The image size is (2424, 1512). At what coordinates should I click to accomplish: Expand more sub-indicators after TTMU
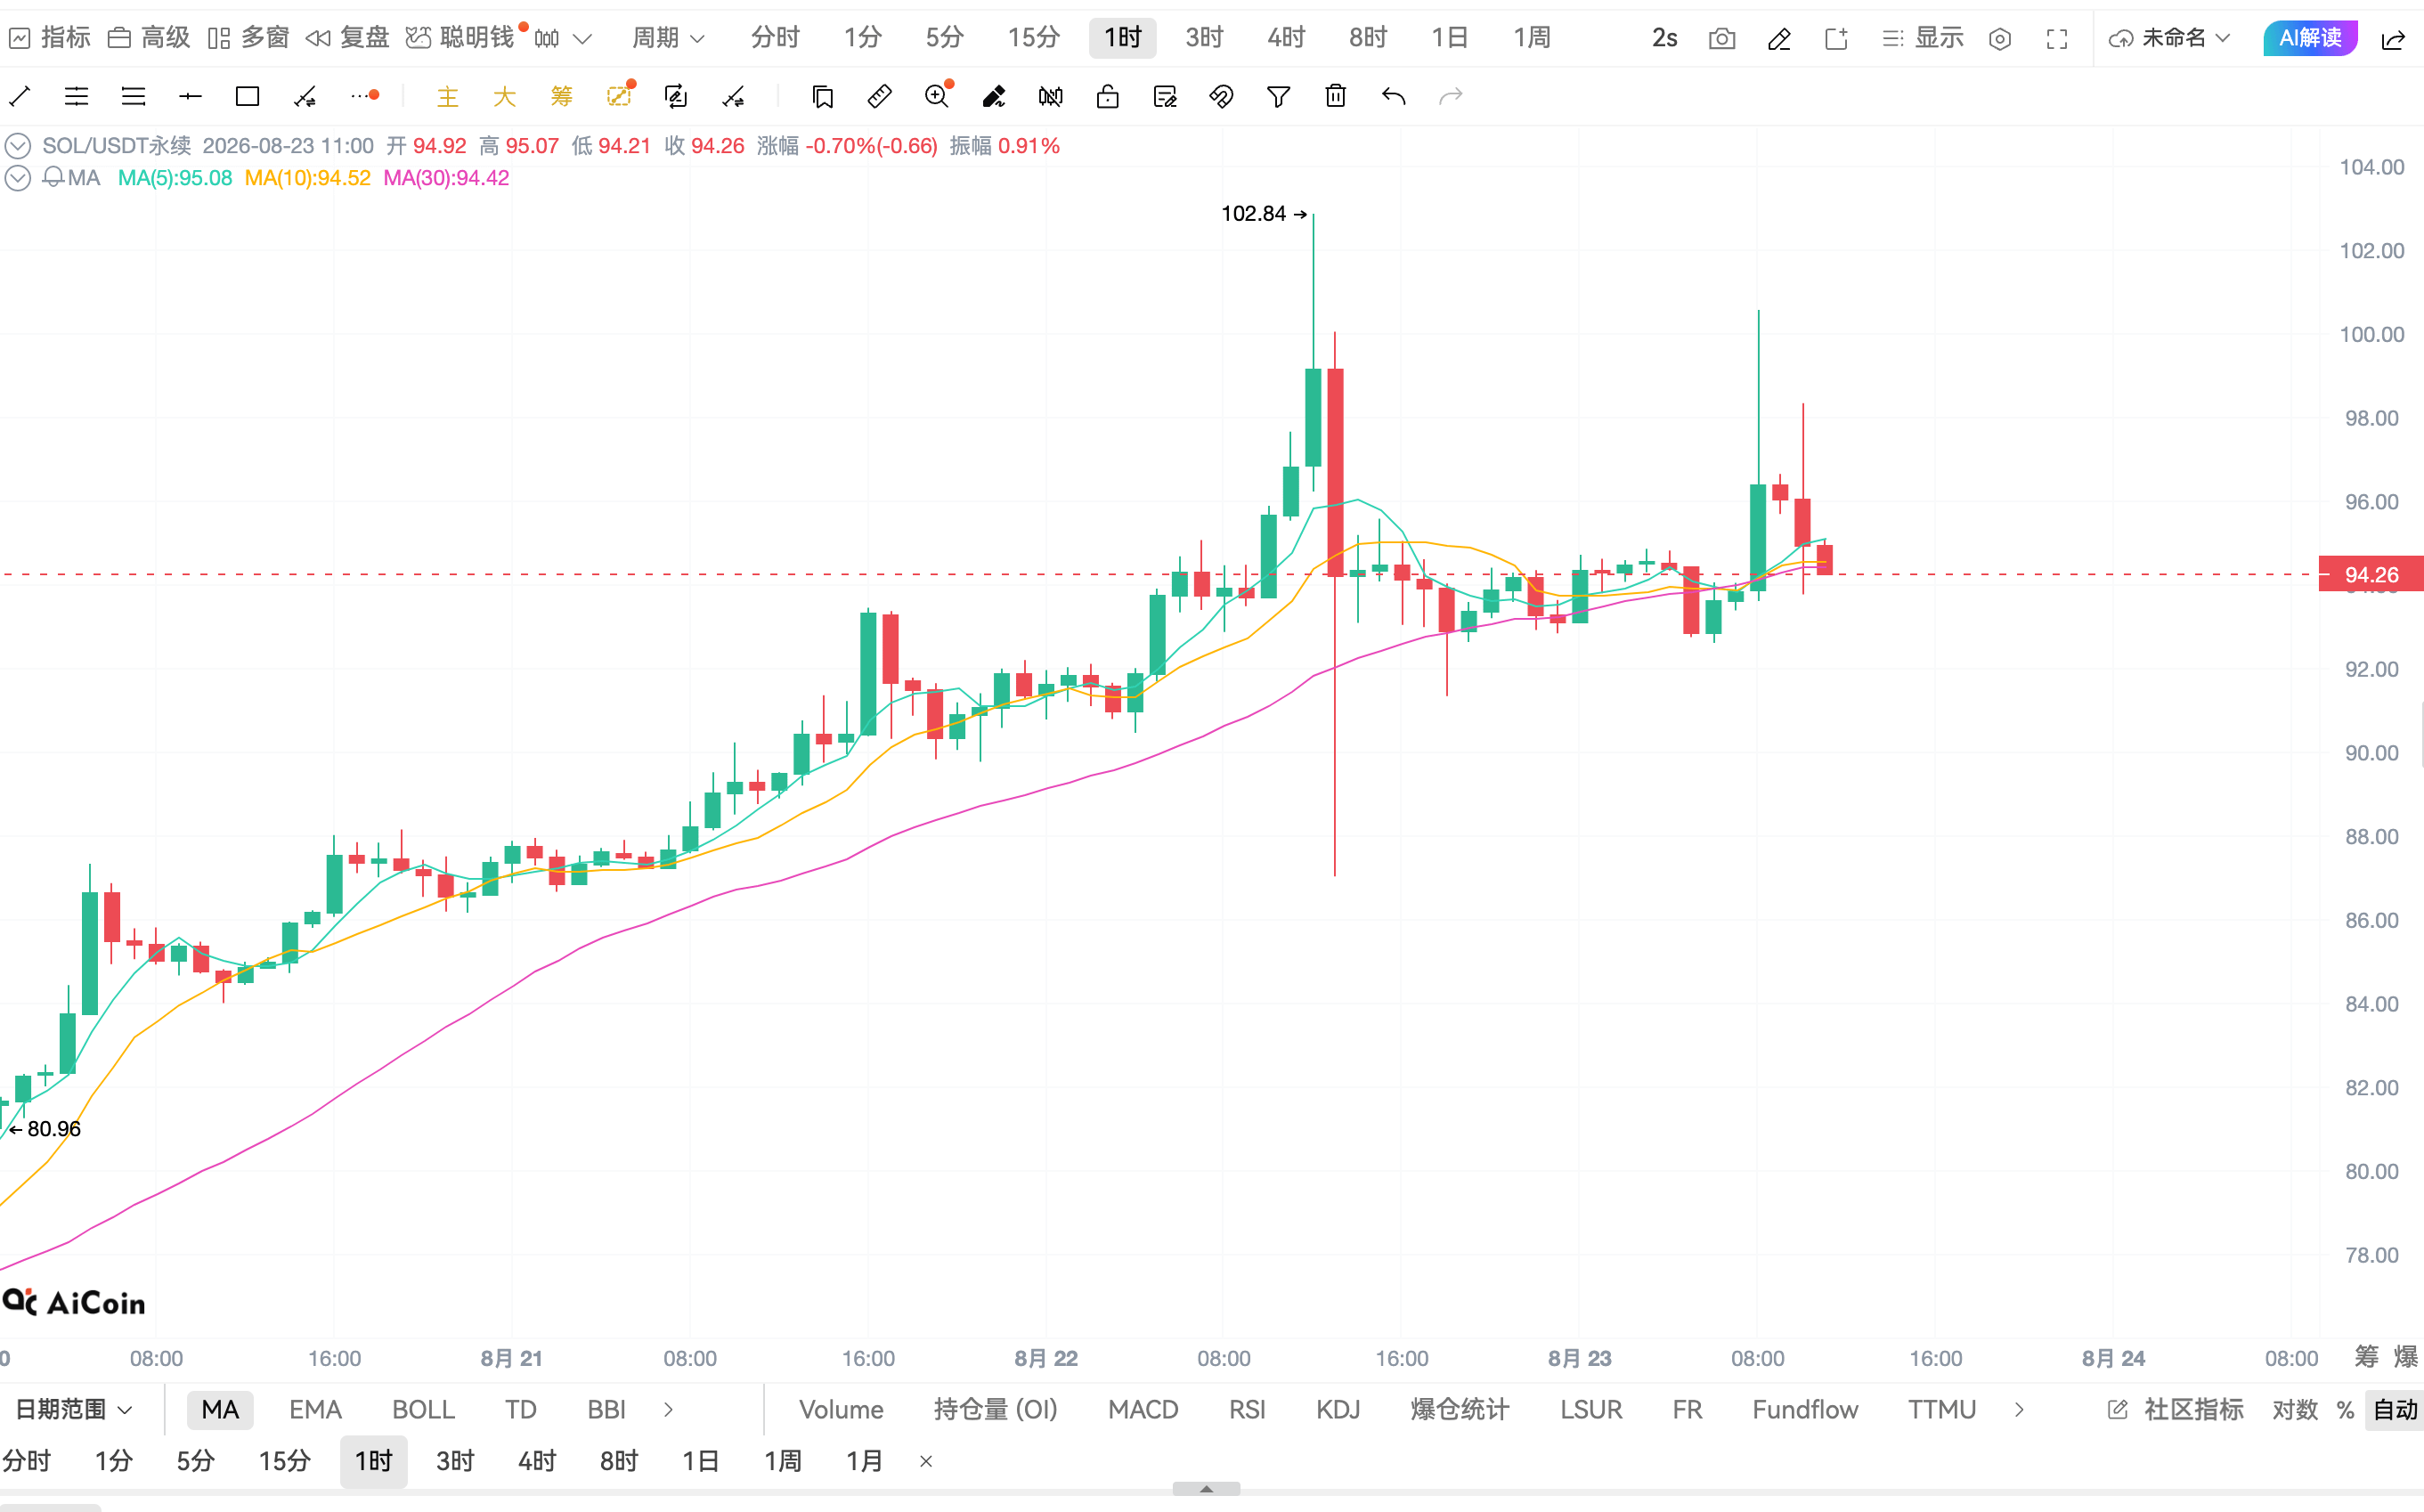point(2019,1409)
